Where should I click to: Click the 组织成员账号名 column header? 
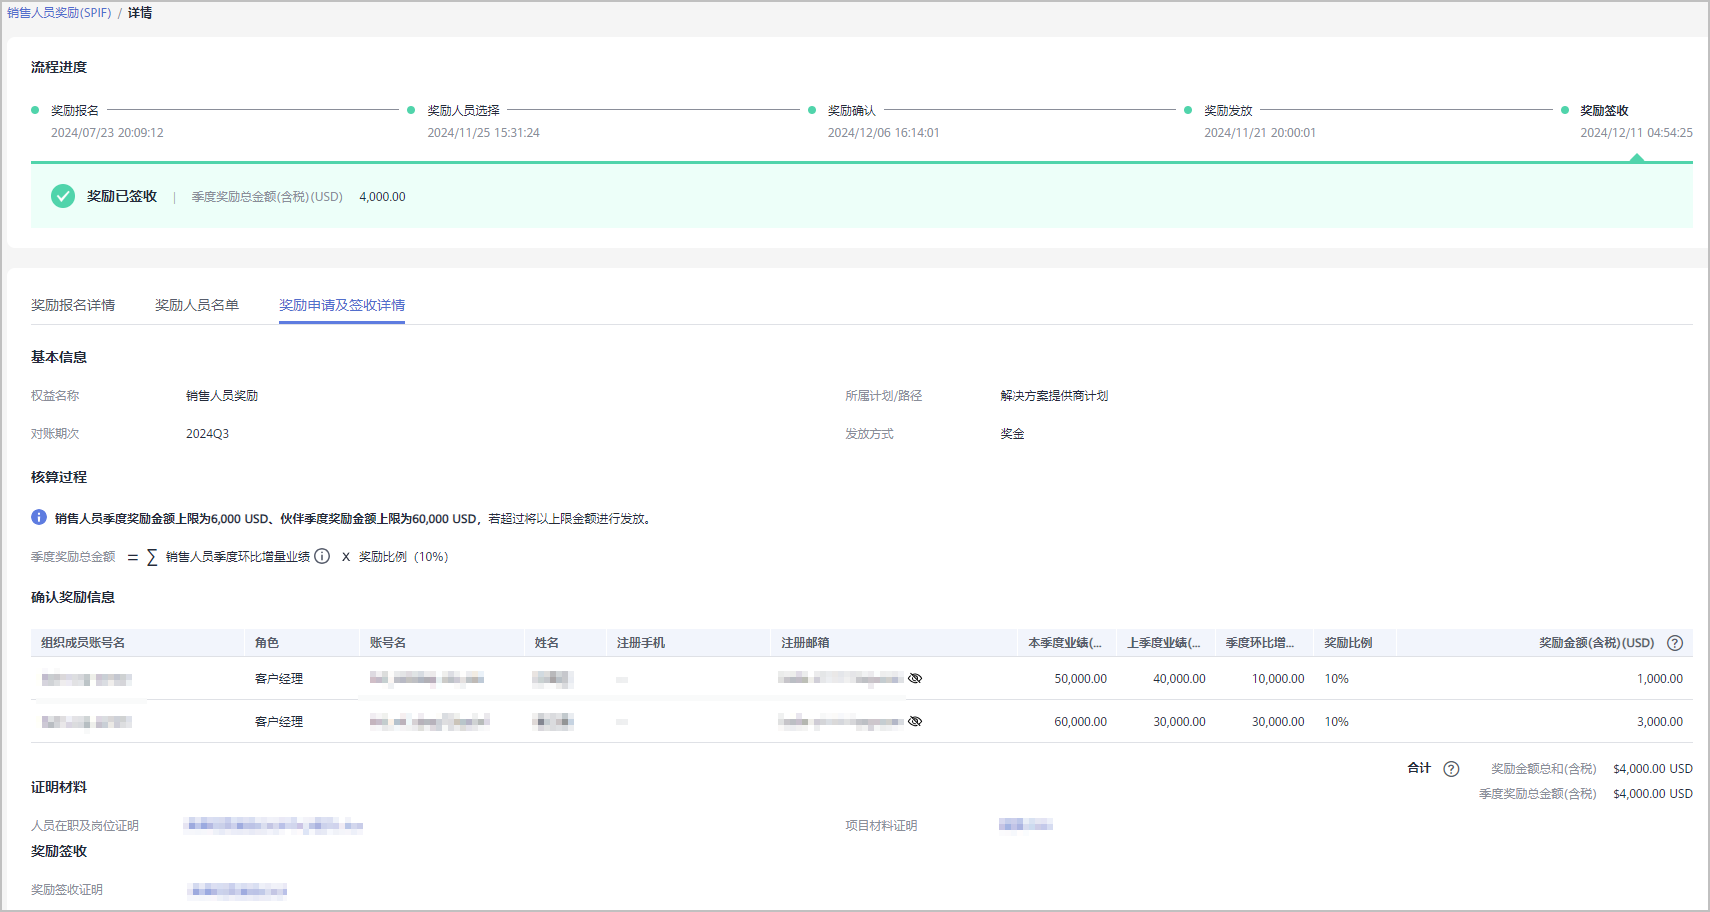point(83,643)
